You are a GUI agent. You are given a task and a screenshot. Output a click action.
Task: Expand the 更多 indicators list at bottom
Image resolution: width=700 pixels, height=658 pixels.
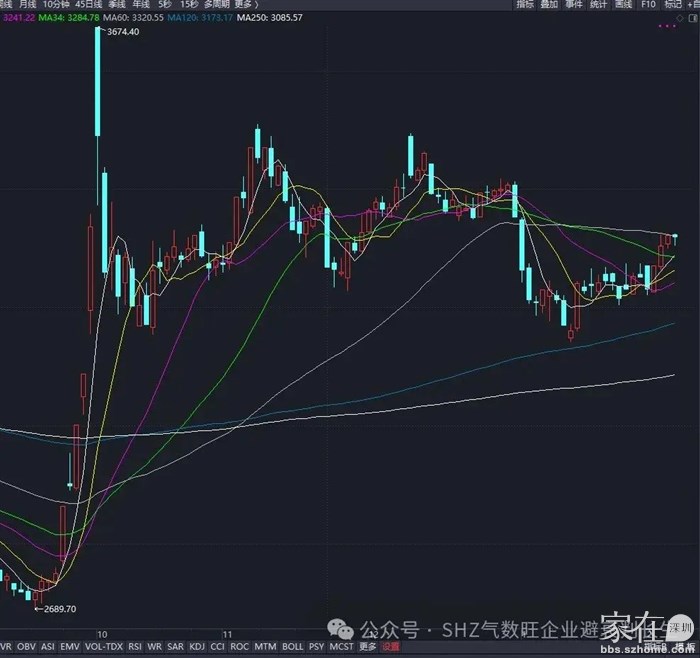click(x=367, y=647)
